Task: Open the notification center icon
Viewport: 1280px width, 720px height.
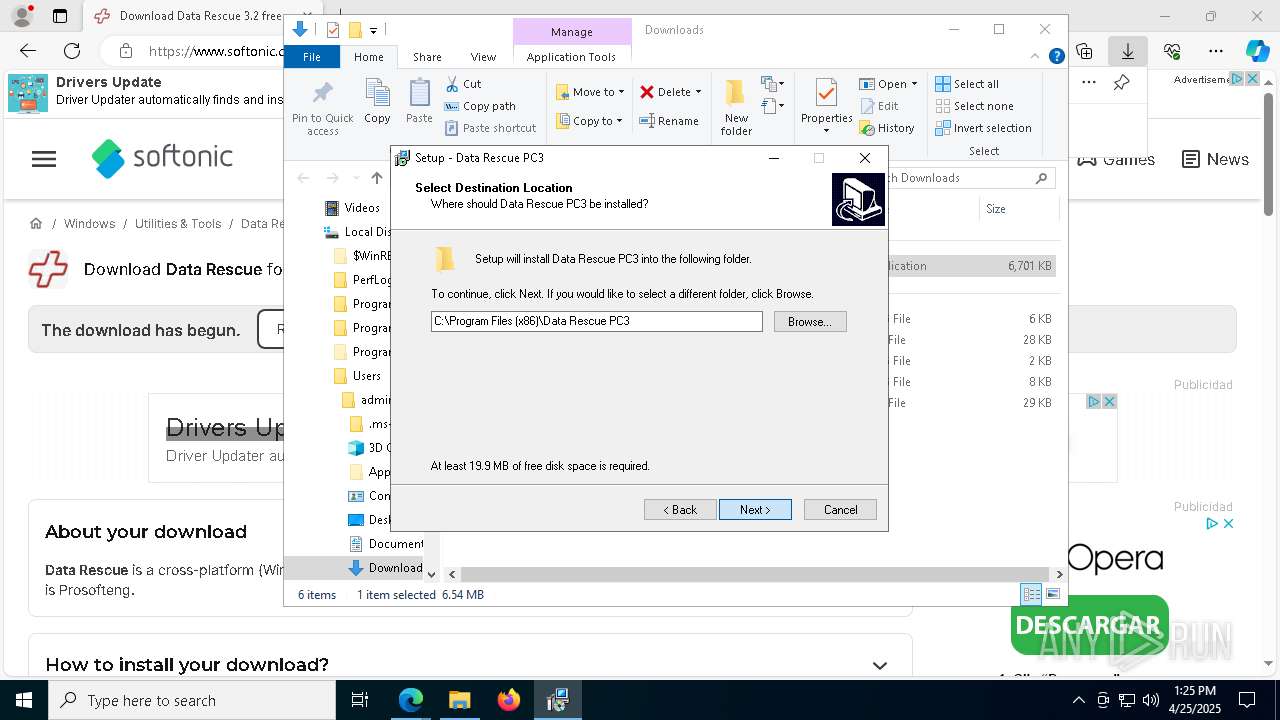Action: (x=1247, y=701)
